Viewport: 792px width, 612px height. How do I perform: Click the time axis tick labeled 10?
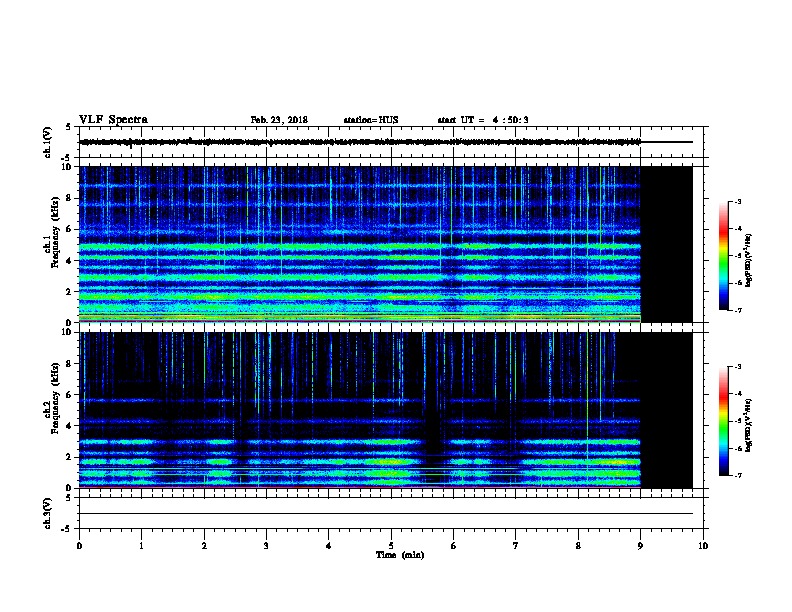pos(703,545)
